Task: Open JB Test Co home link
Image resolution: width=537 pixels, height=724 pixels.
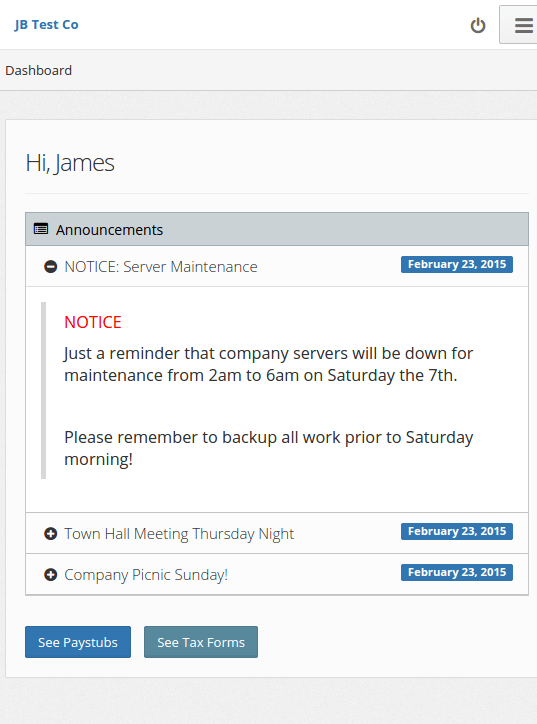Action: coord(46,24)
